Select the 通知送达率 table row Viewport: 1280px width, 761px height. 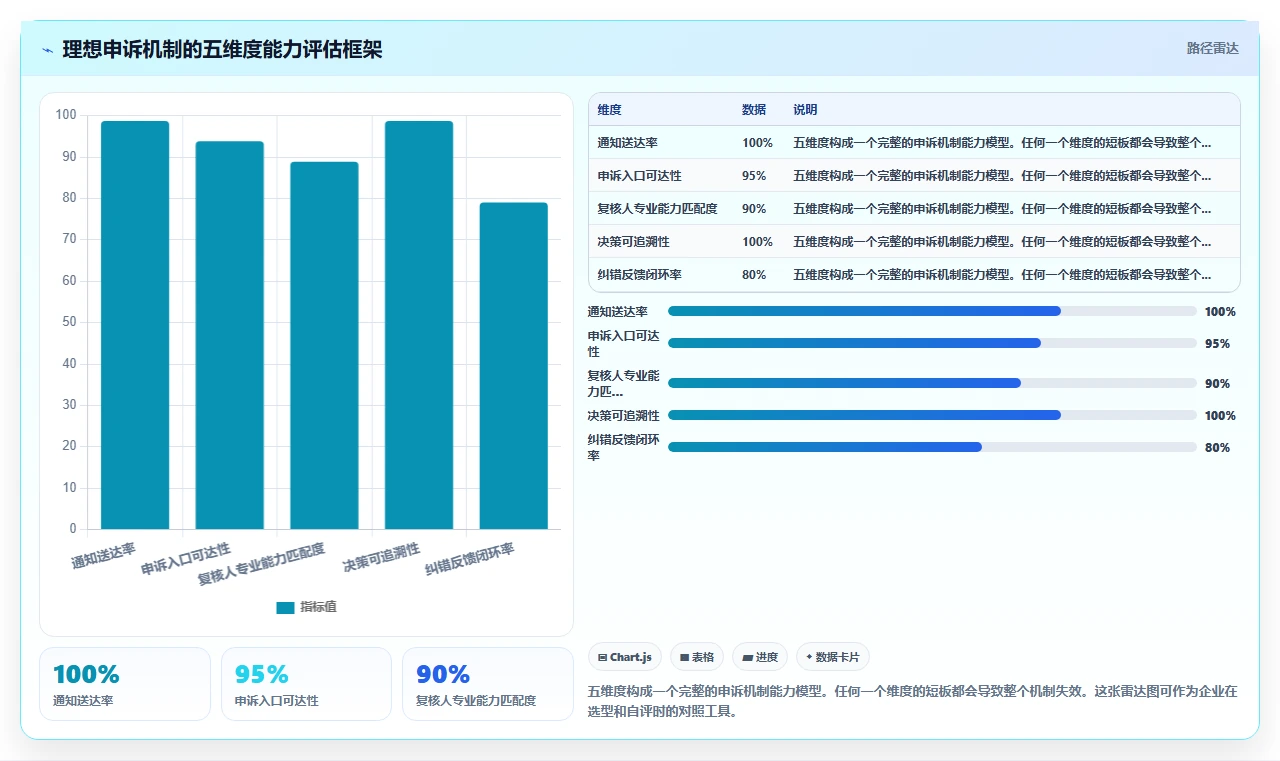pos(914,142)
